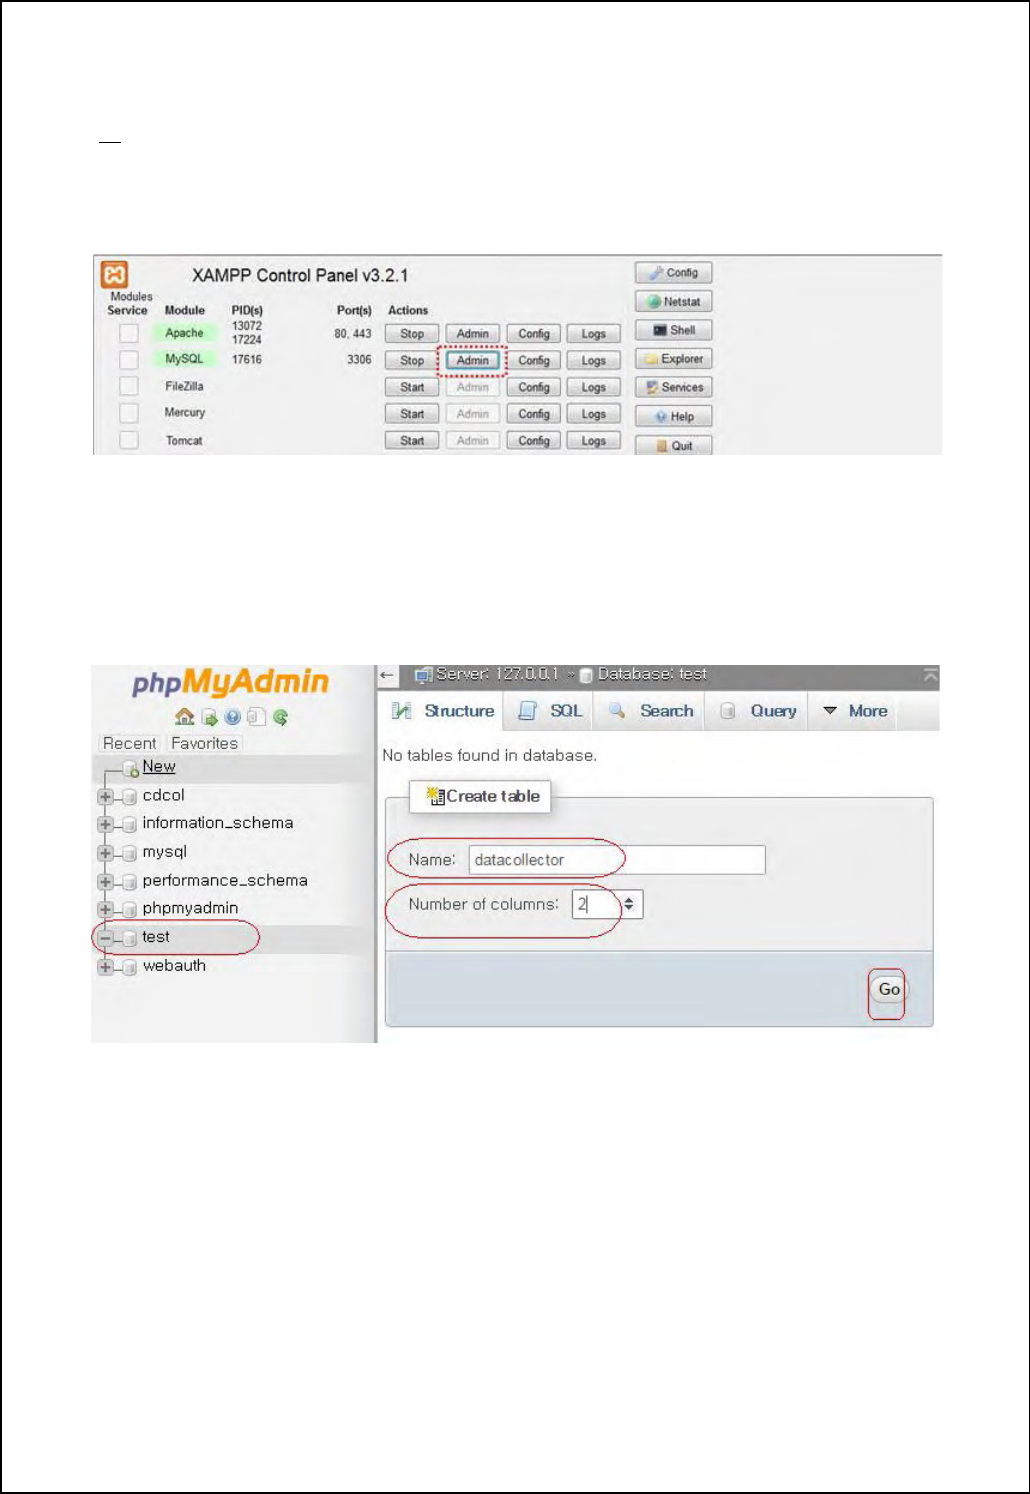This screenshot has height=1494, width=1030.
Task: Open the More dropdown tab
Action: click(x=855, y=711)
